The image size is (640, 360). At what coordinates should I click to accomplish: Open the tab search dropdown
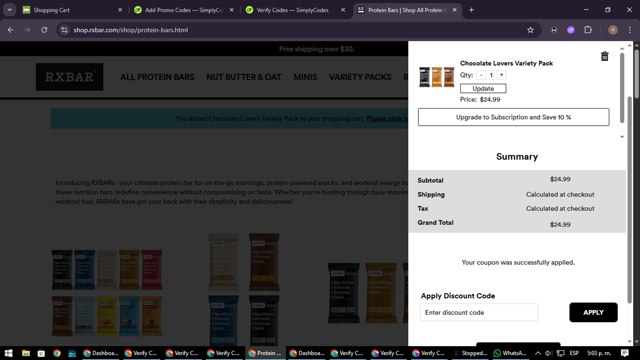pos(9,10)
